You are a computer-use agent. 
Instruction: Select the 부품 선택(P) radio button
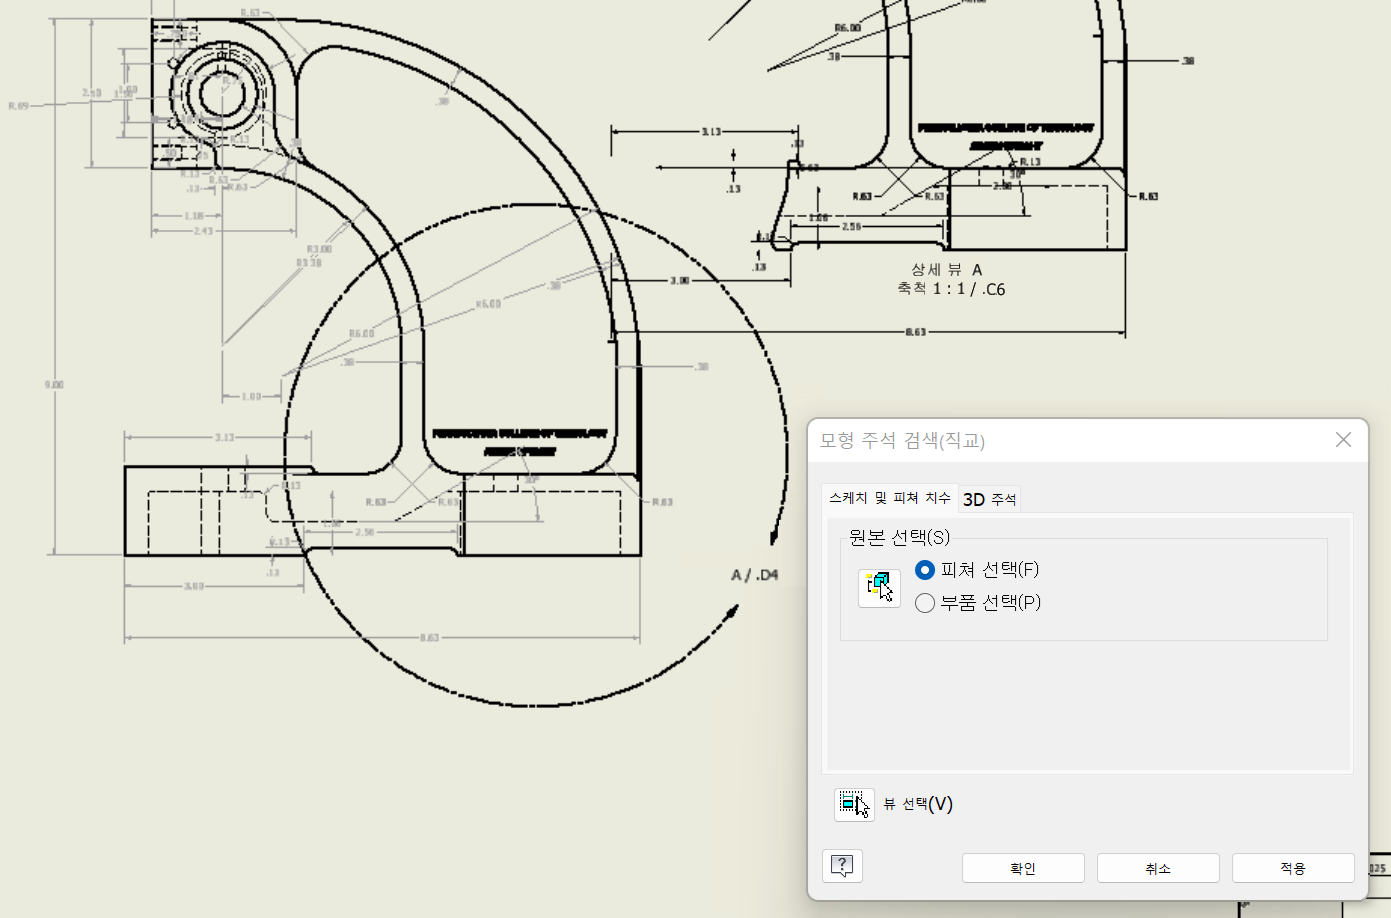tap(925, 603)
